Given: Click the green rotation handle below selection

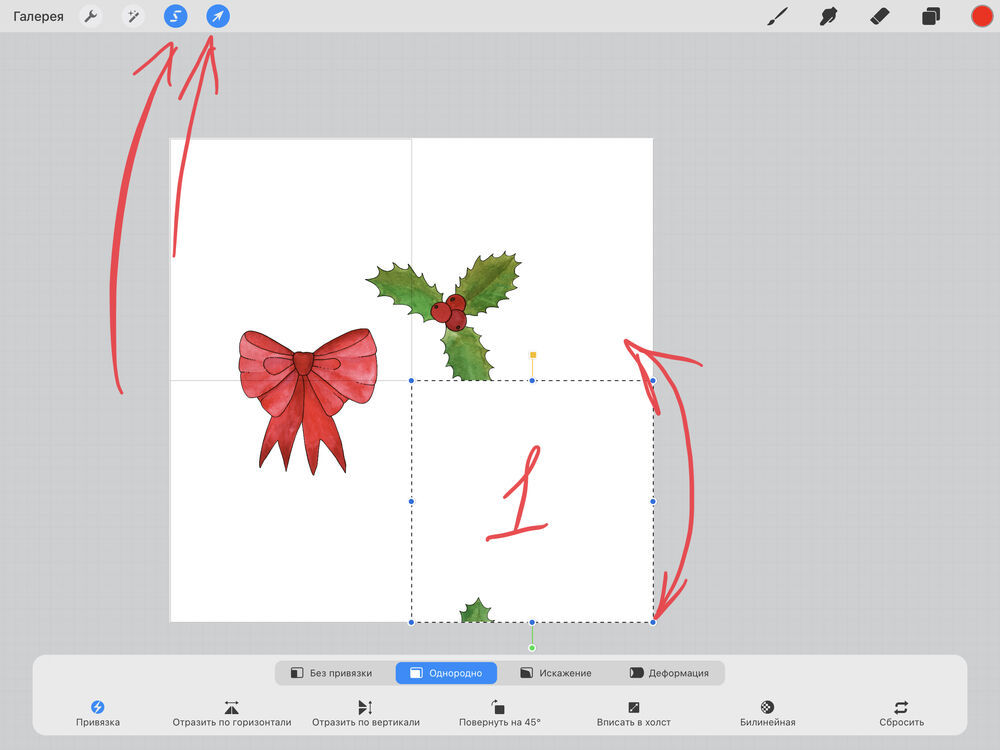Looking at the screenshot, I should (532, 648).
